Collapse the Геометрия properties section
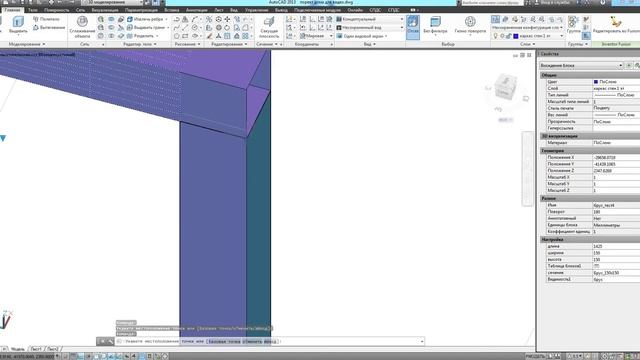The height and width of the screenshot is (360, 640). click(589, 151)
